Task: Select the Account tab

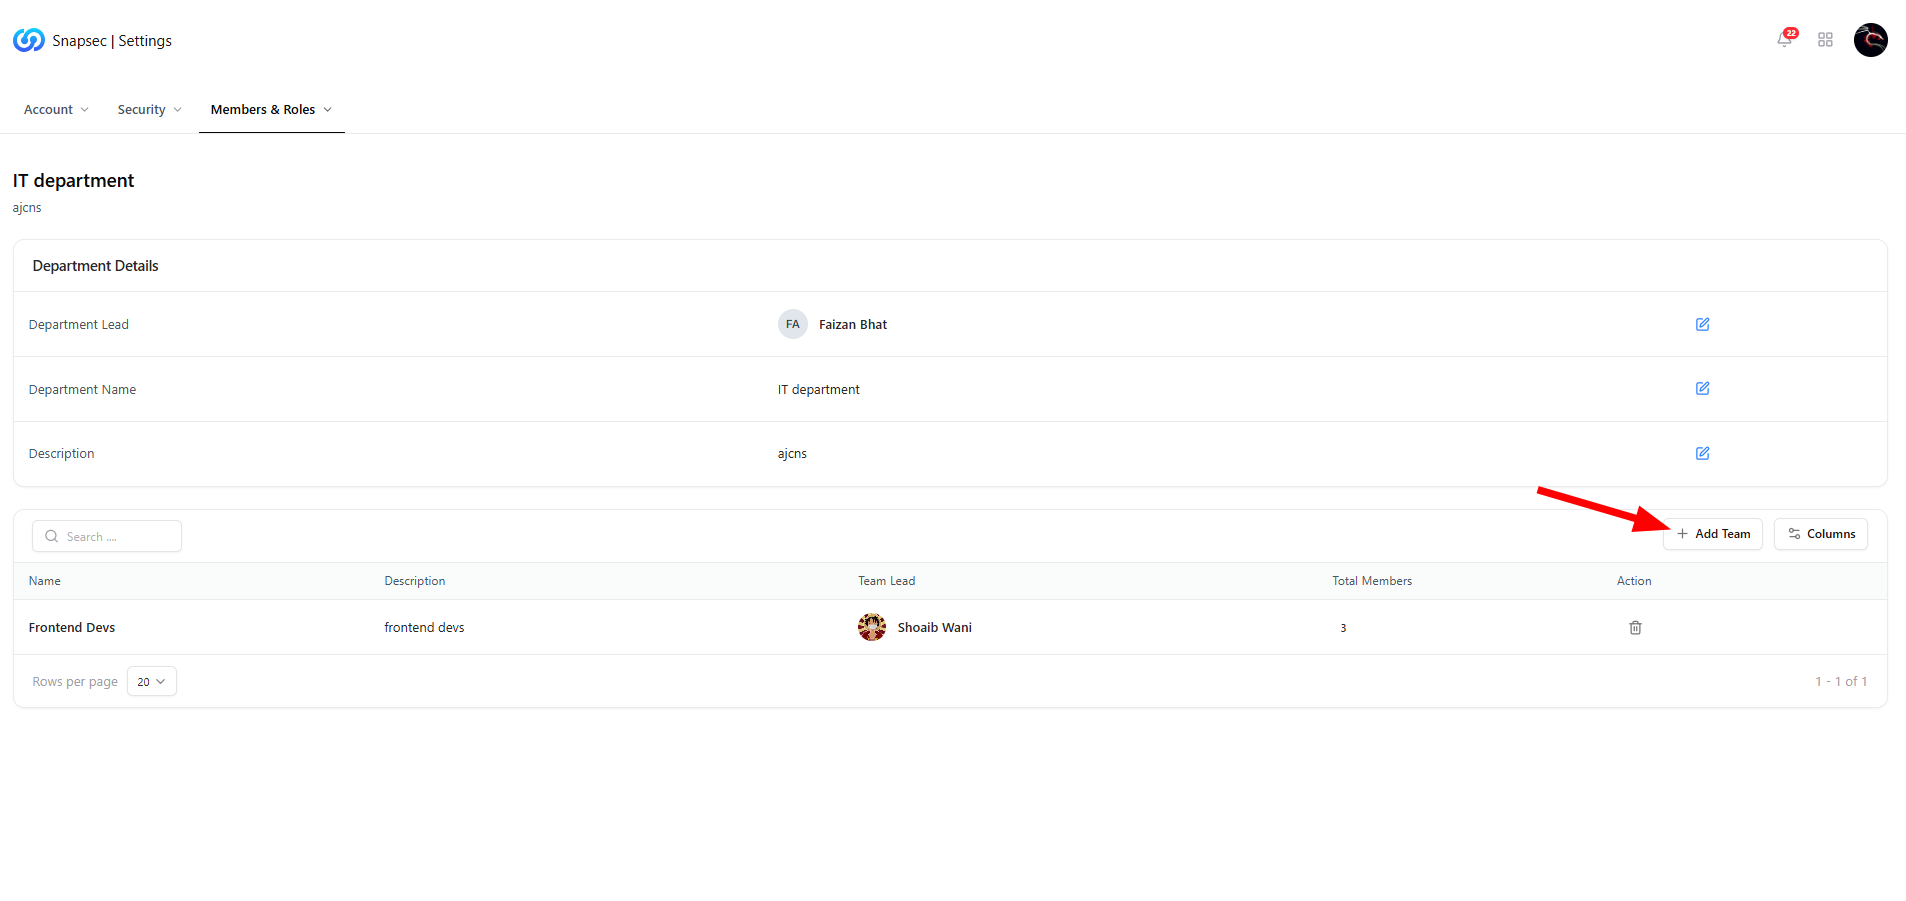Action: pos(48,109)
